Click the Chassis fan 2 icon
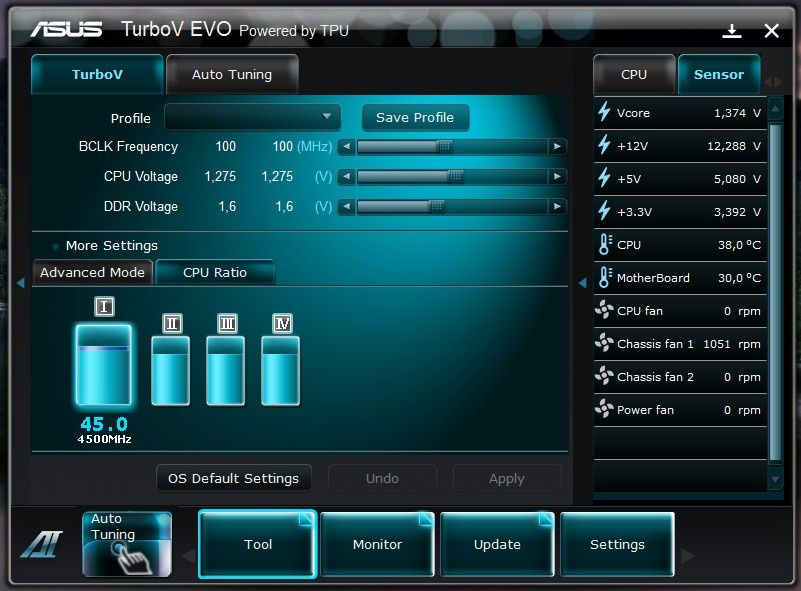The image size is (801, 591). coord(604,376)
